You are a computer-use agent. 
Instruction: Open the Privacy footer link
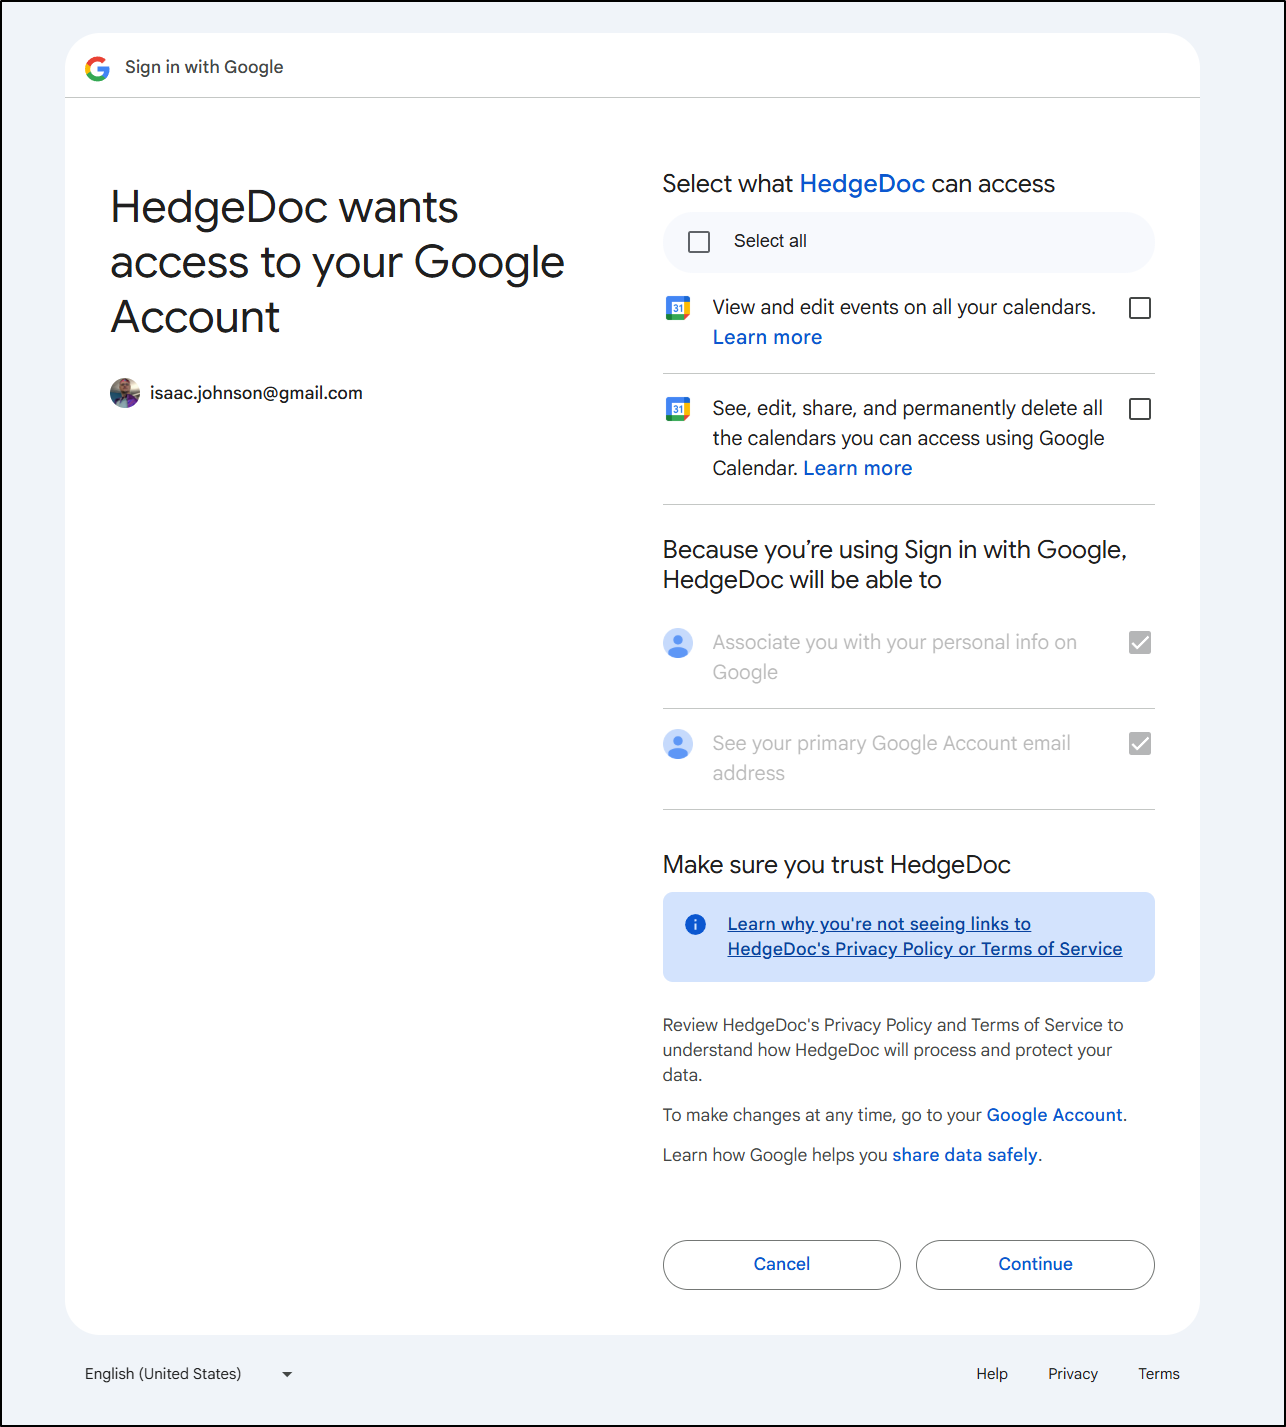pos(1073,1374)
